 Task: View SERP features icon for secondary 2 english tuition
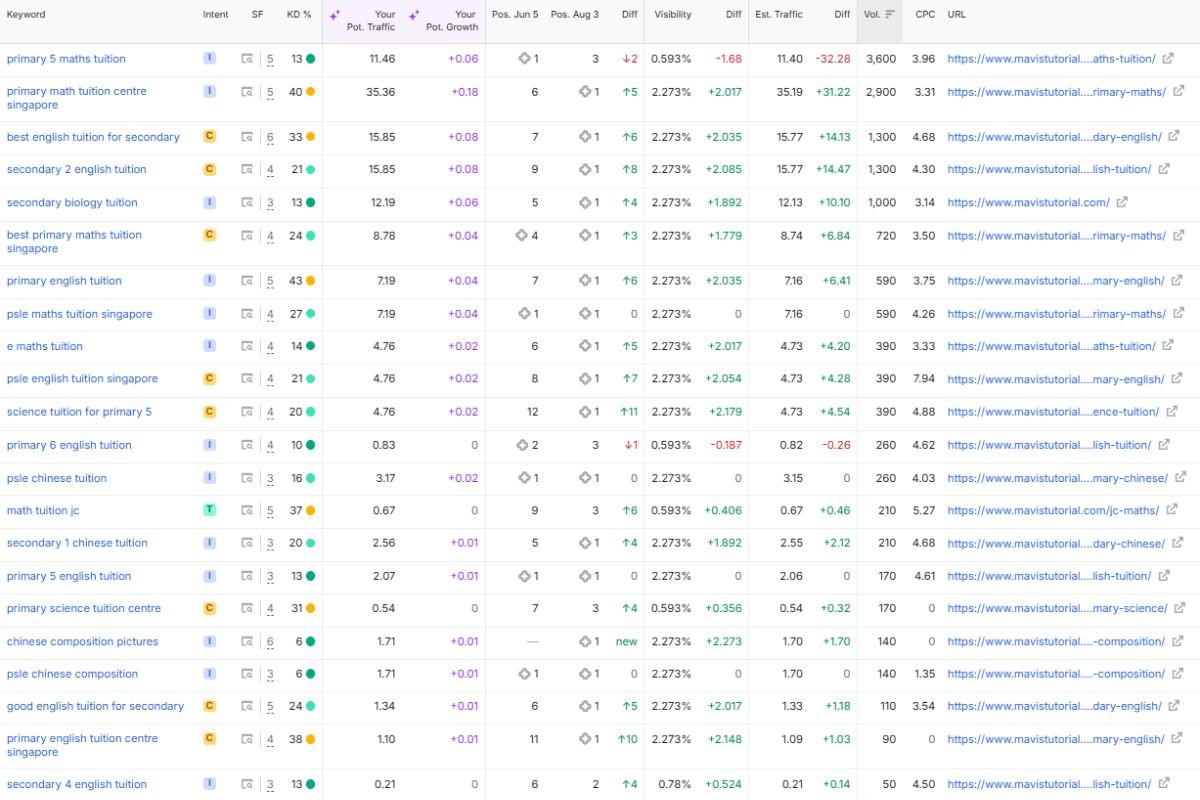point(247,170)
